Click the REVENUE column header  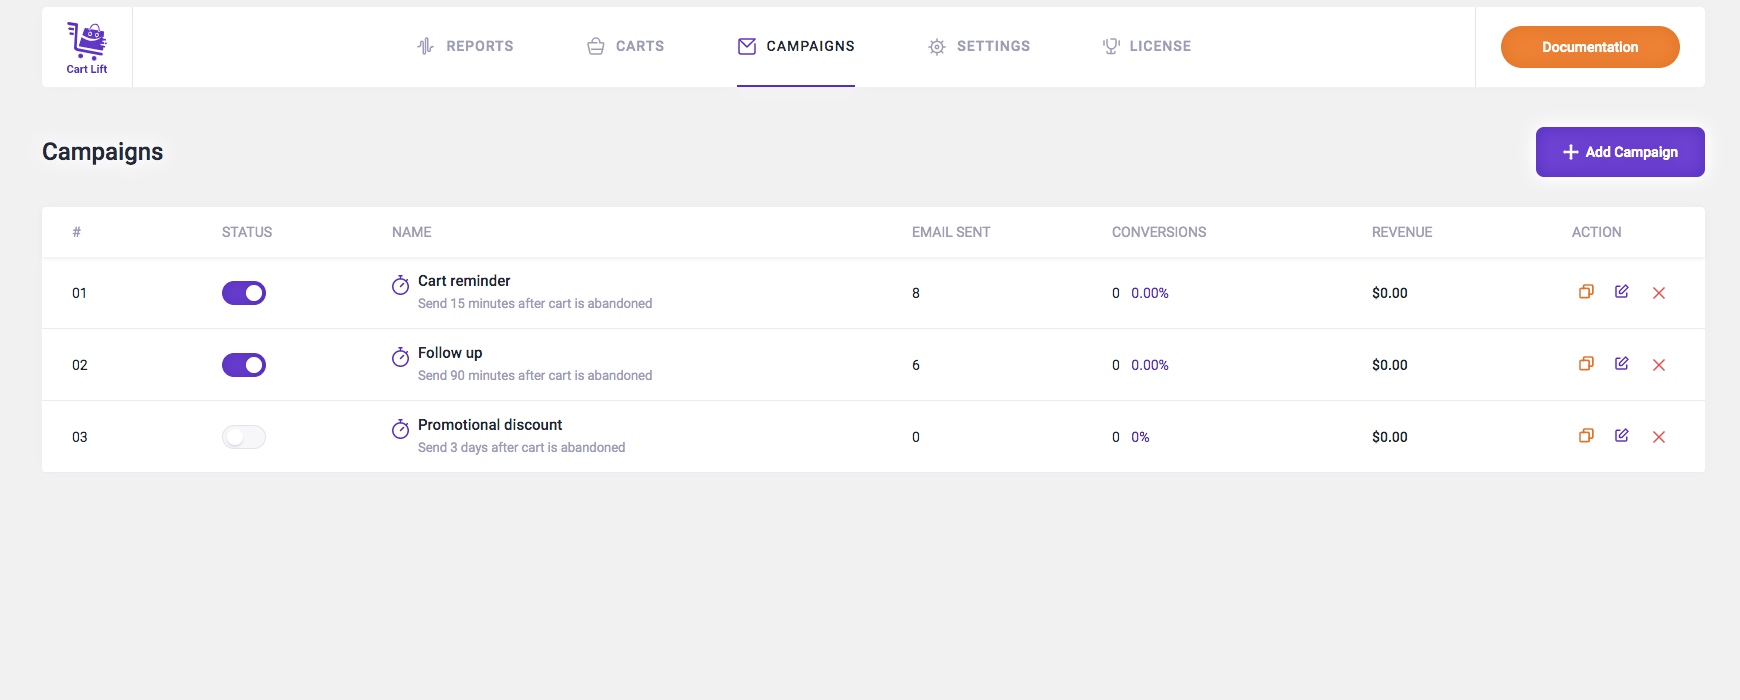1402,232
